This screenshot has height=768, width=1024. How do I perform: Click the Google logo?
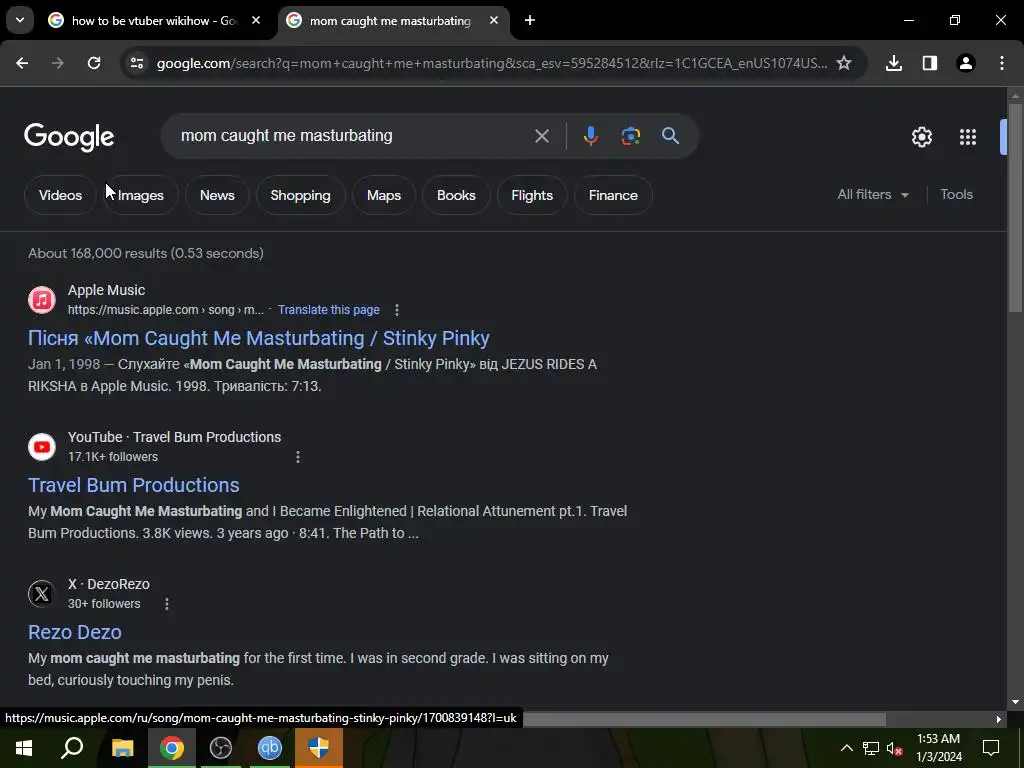pyautogui.click(x=69, y=136)
